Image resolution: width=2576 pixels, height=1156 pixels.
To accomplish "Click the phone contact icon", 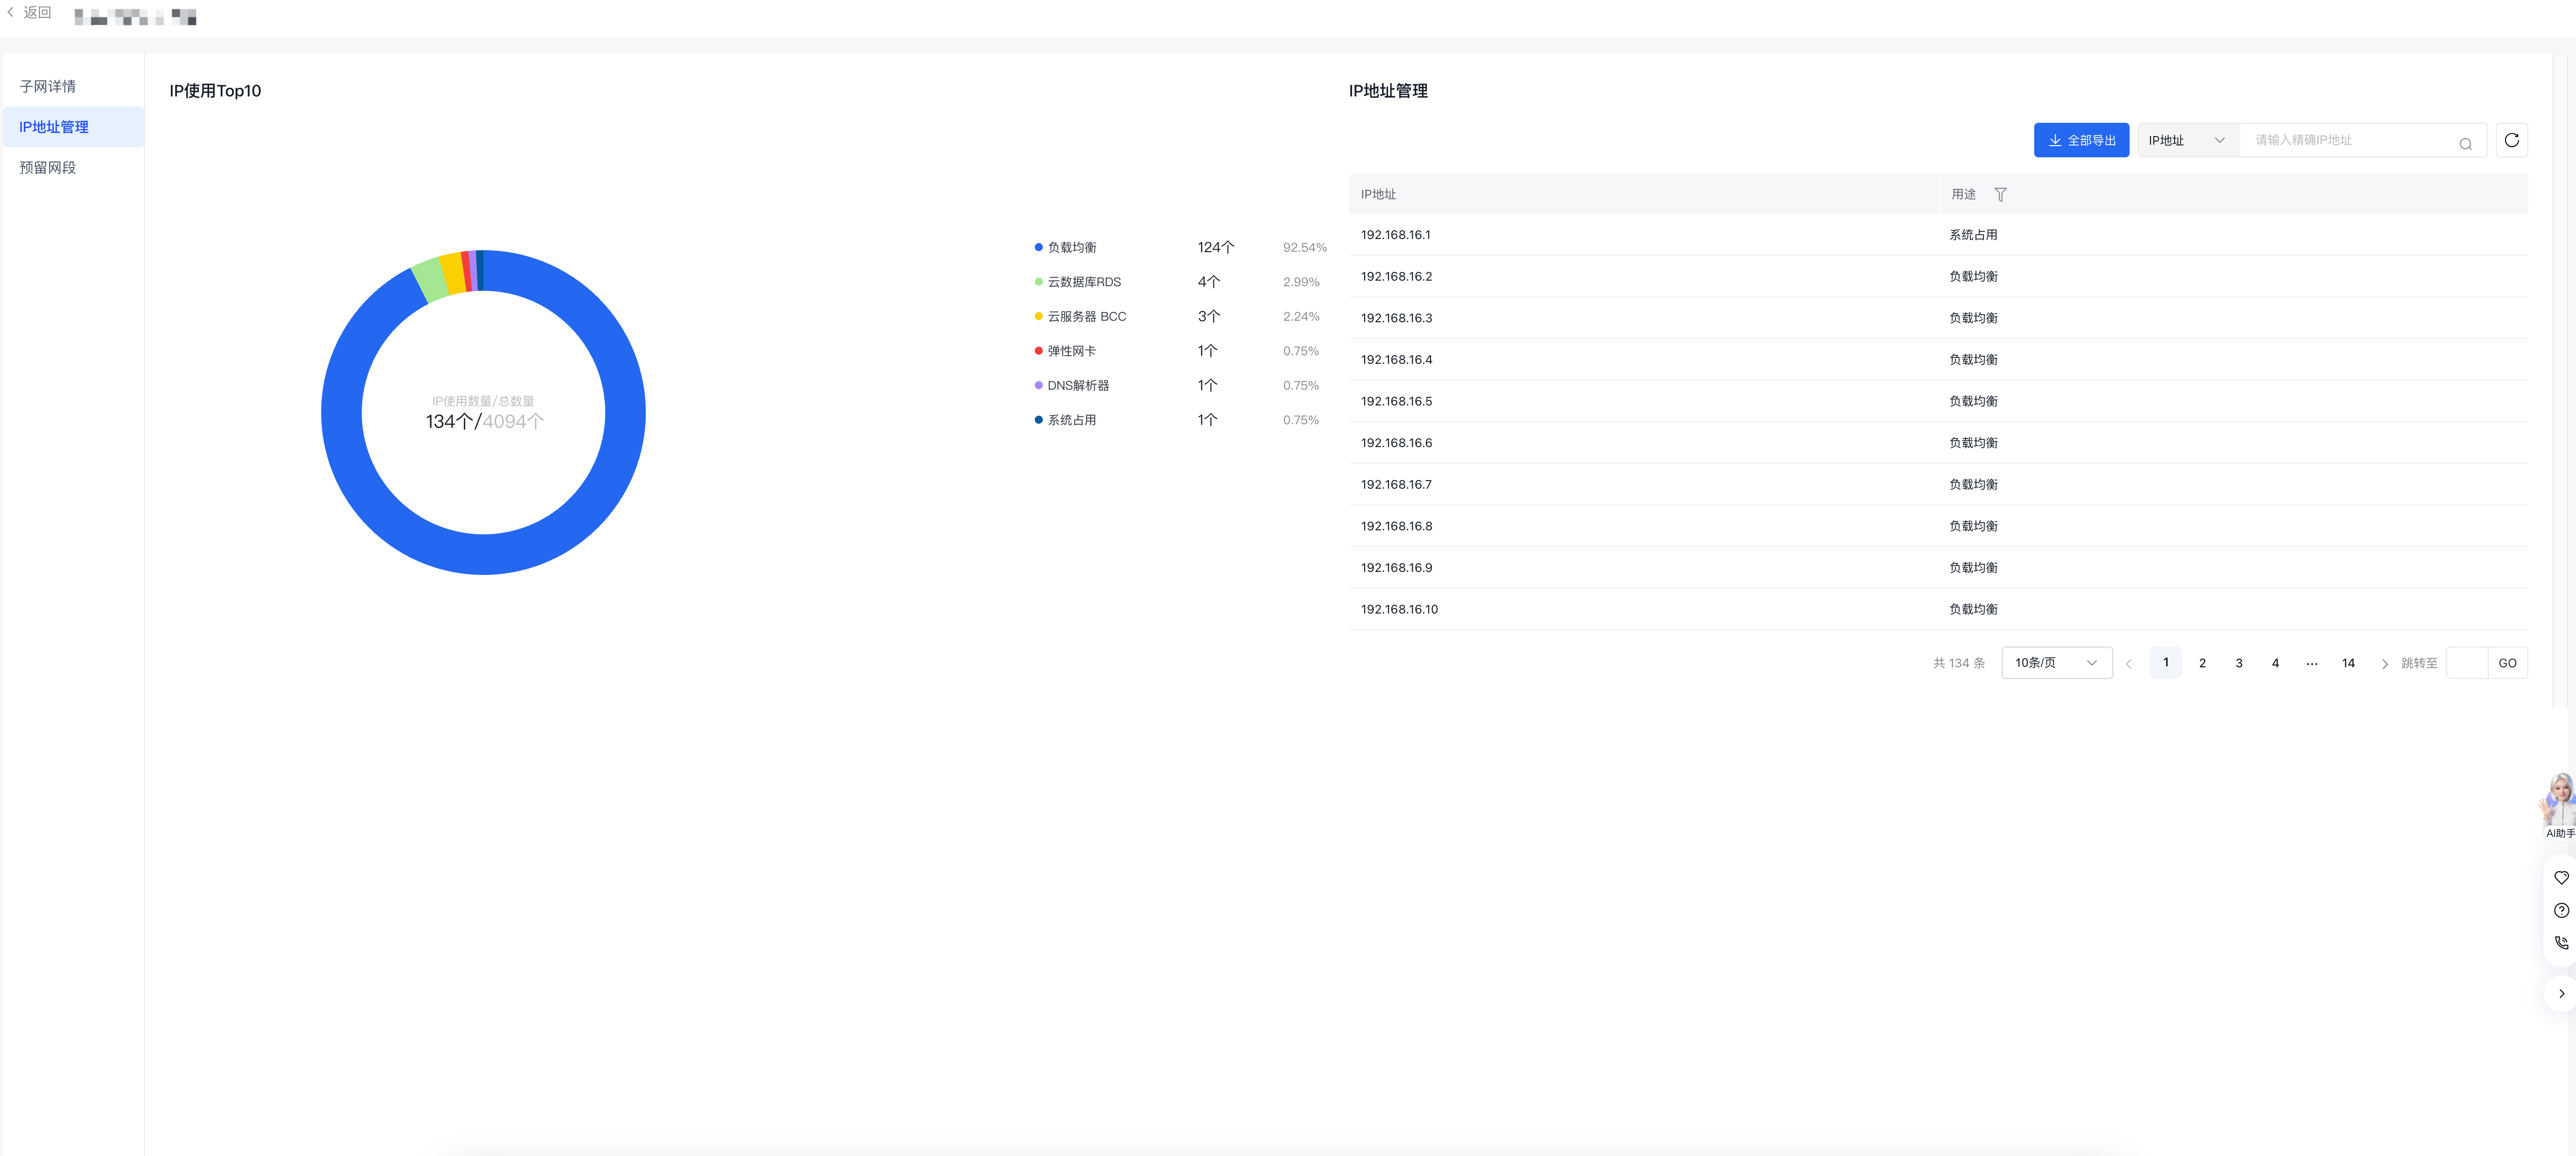I will point(2561,942).
